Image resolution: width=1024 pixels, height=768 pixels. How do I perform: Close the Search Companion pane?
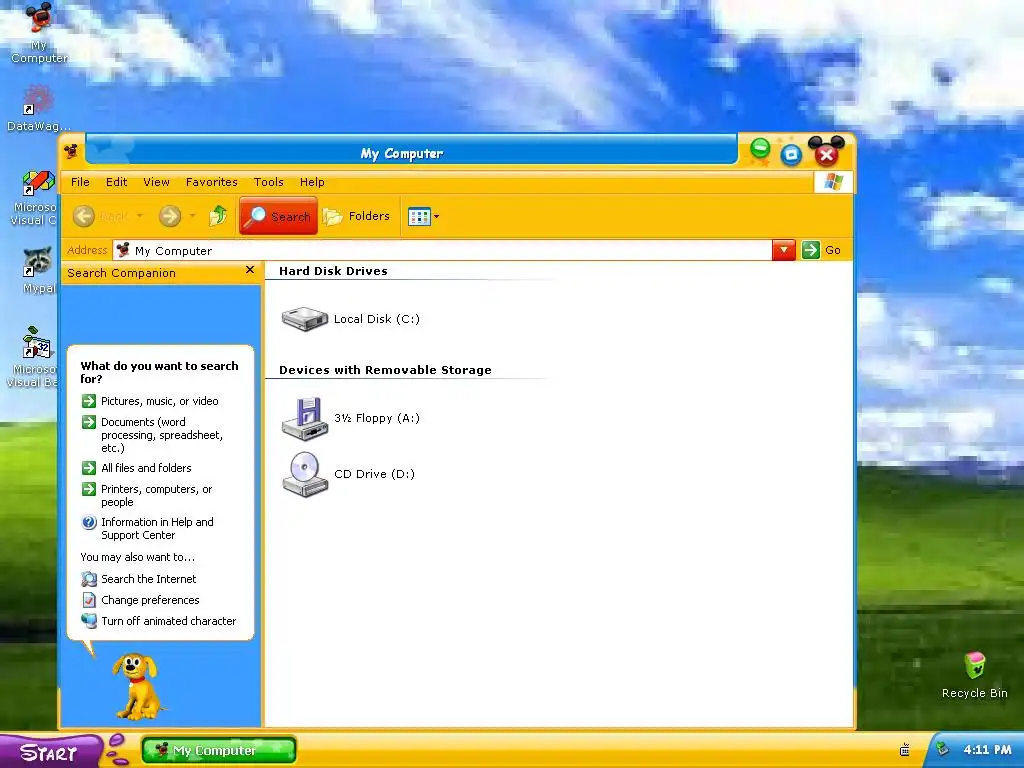coord(249,270)
